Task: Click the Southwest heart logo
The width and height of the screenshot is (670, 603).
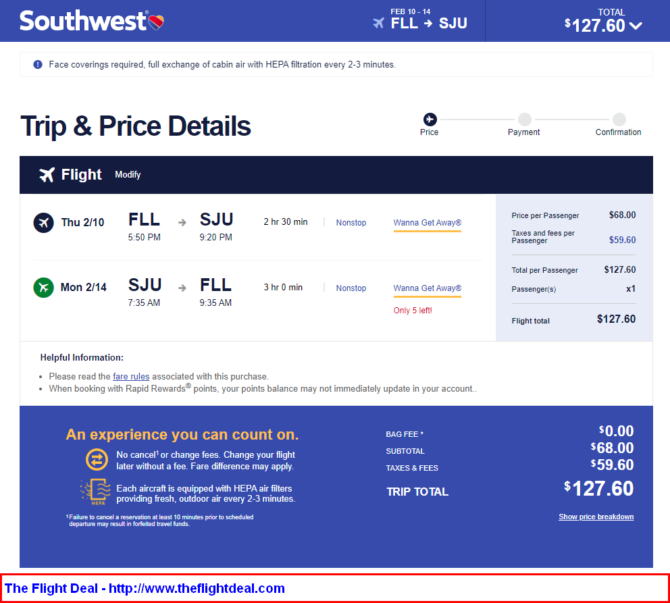Action: pos(156,21)
